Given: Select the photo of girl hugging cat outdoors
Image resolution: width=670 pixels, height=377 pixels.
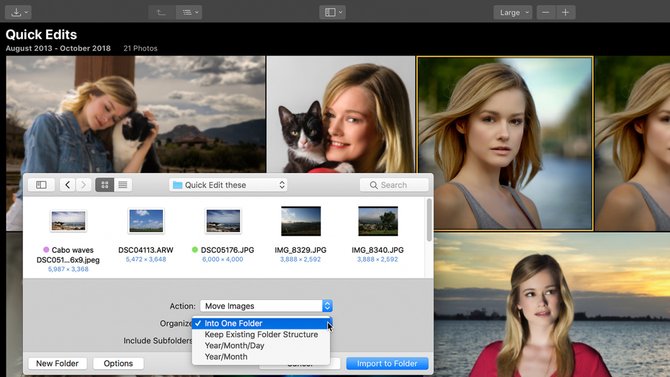Looking at the screenshot, I should click(x=135, y=114).
